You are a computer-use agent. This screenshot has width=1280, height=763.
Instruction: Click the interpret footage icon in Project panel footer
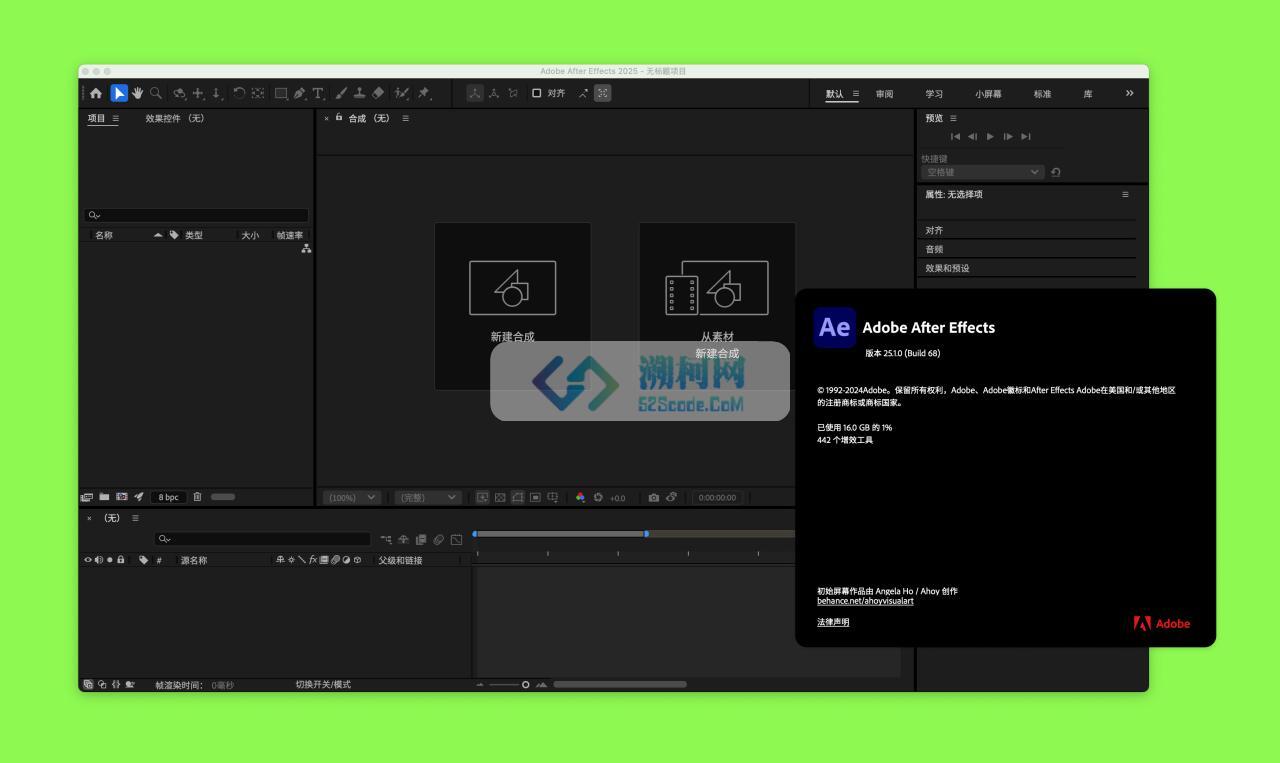[x=87, y=497]
